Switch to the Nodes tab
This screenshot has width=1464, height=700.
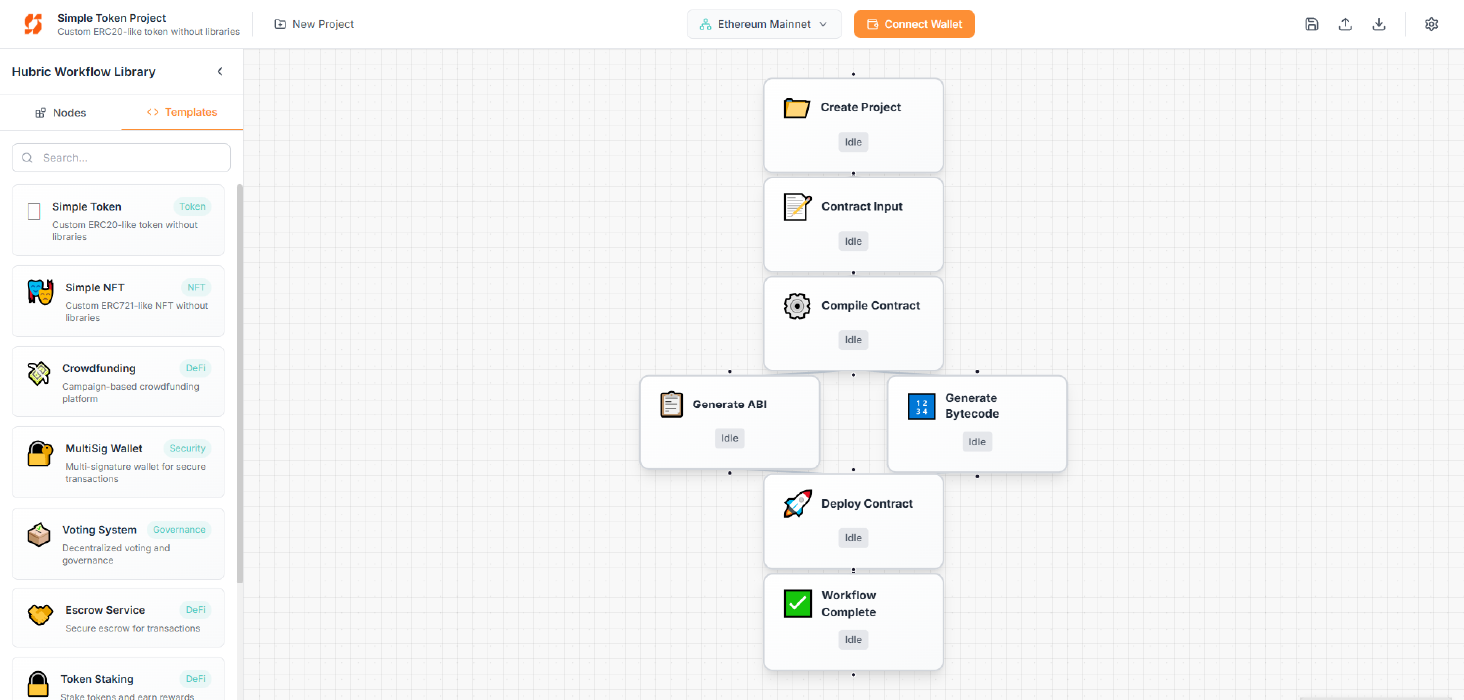(61, 113)
